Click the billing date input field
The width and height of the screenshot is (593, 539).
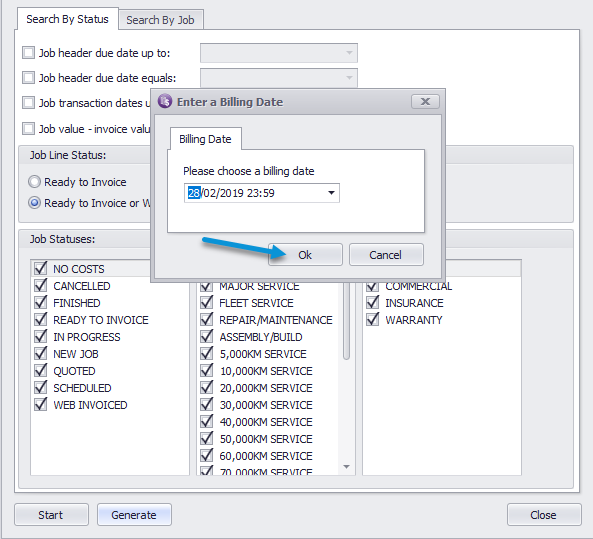[262, 193]
